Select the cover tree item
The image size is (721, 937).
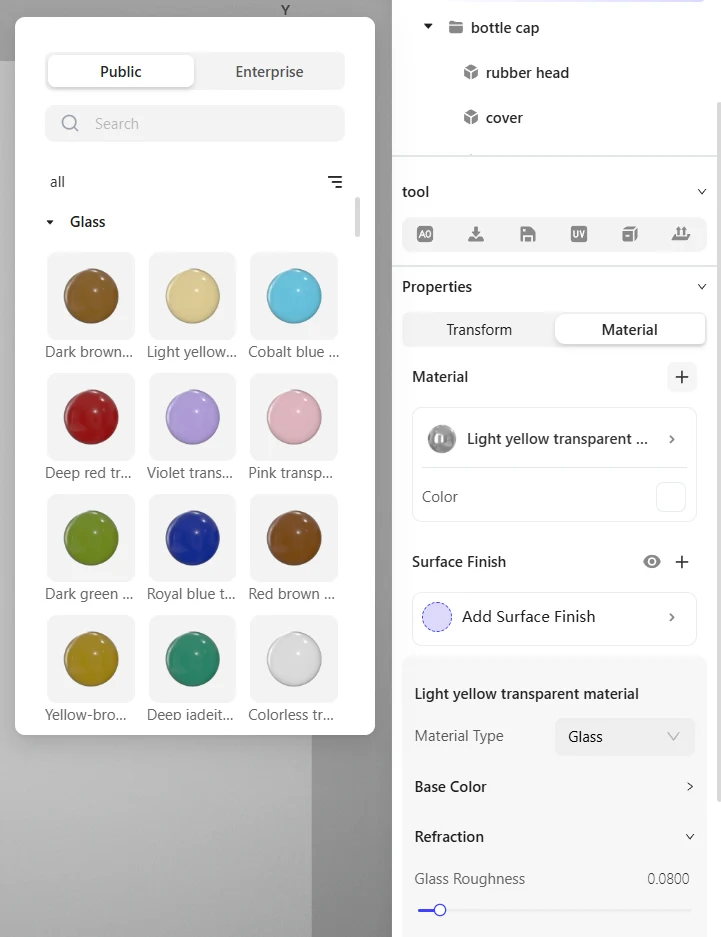click(x=493, y=118)
